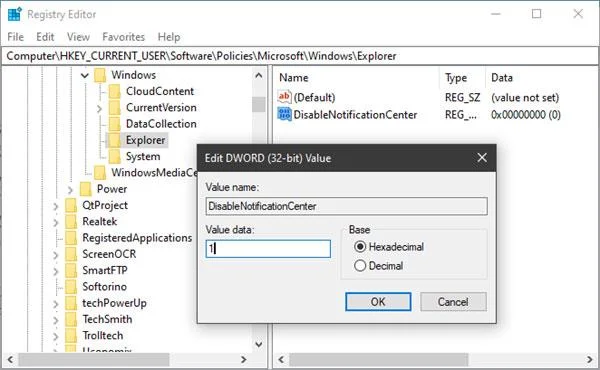This screenshot has width=600, height=370.
Task: Close the Edit DWORD dialog with X
Action: click(x=482, y=158)
